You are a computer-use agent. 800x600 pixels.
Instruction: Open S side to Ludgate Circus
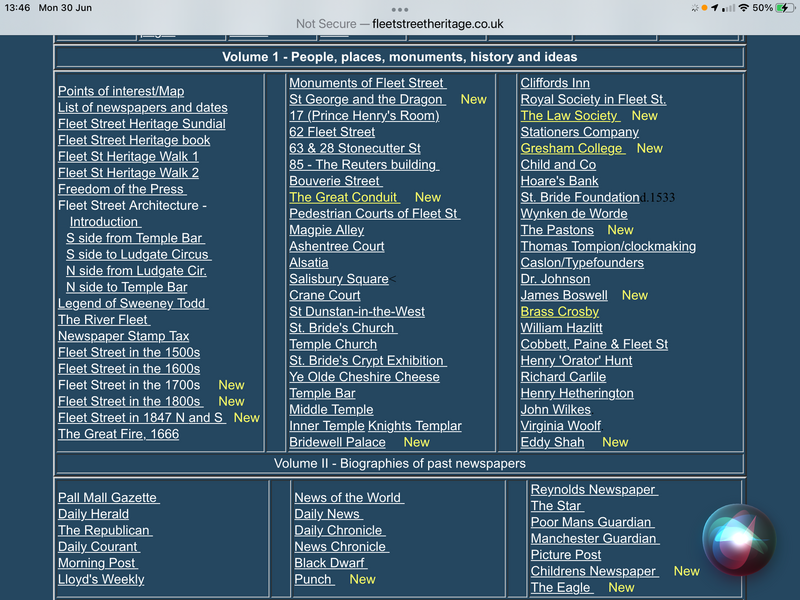138,255
